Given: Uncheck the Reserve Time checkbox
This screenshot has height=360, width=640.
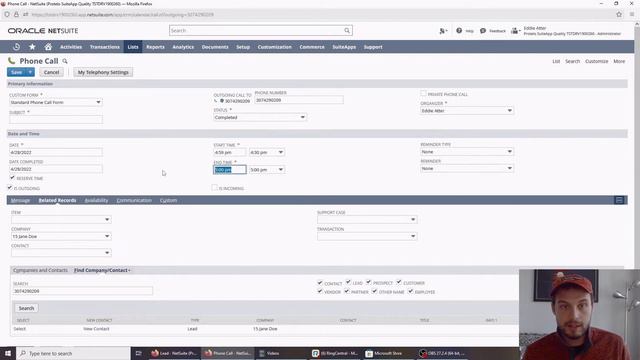Looking at the screenshot, I should (12, 178).
